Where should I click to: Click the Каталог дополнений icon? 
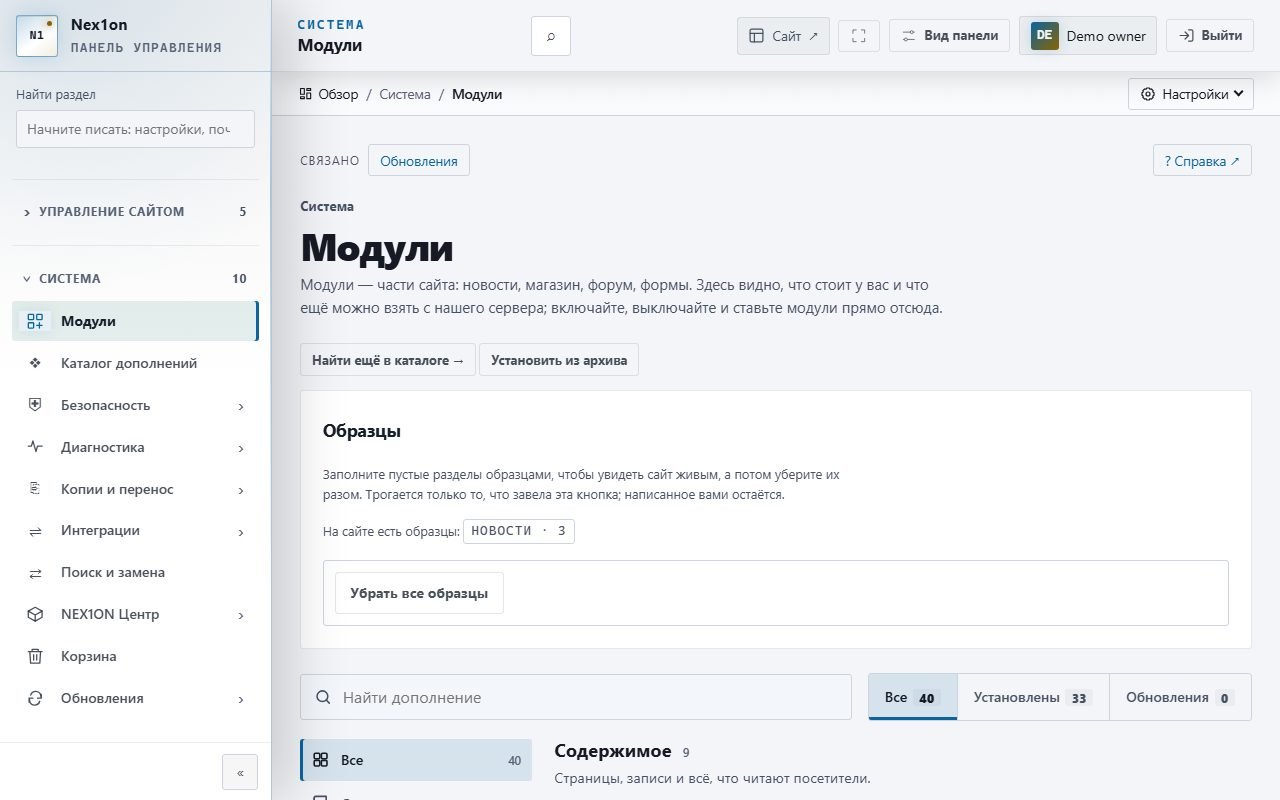pos(35,363)
